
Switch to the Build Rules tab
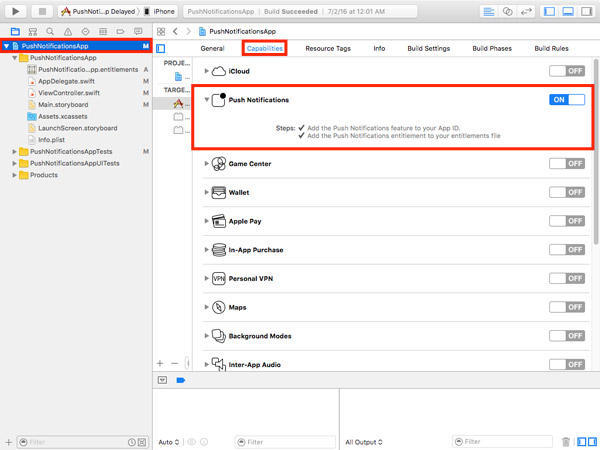pyautogui.click(x=551, y=48)
